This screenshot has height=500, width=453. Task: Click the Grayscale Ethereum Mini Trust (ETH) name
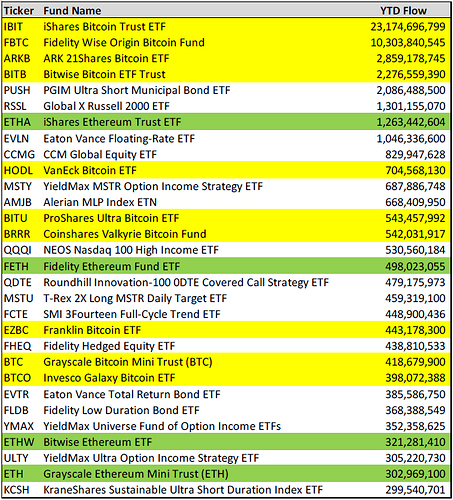pos(136,474)
